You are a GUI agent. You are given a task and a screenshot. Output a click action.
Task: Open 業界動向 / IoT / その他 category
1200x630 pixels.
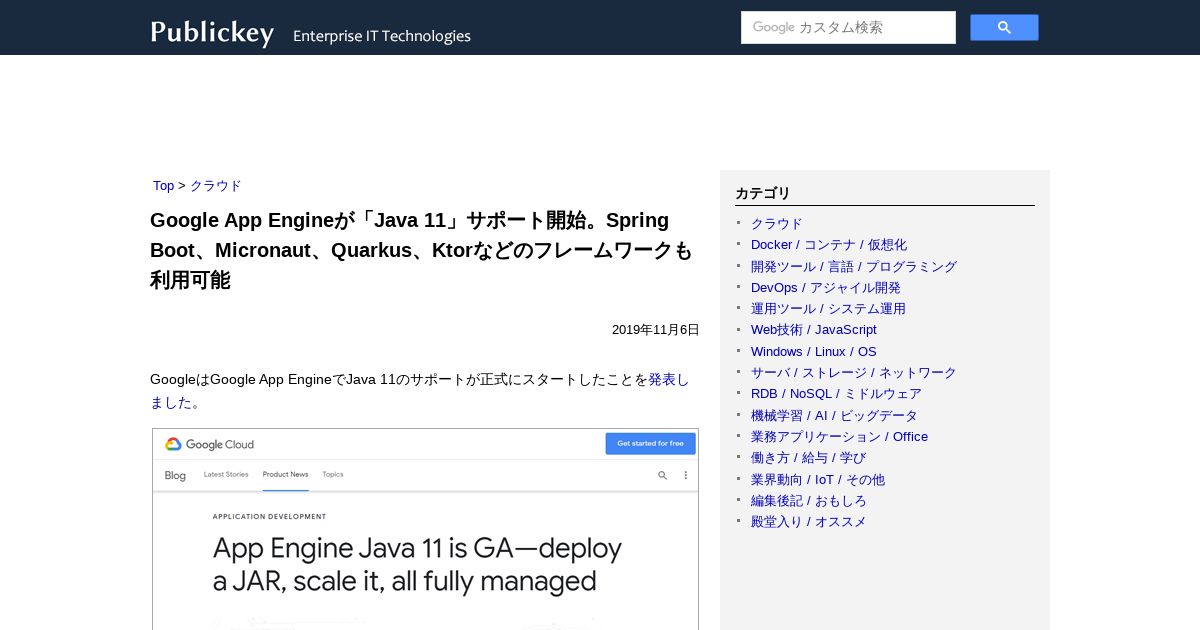click(x=818, y=479)
